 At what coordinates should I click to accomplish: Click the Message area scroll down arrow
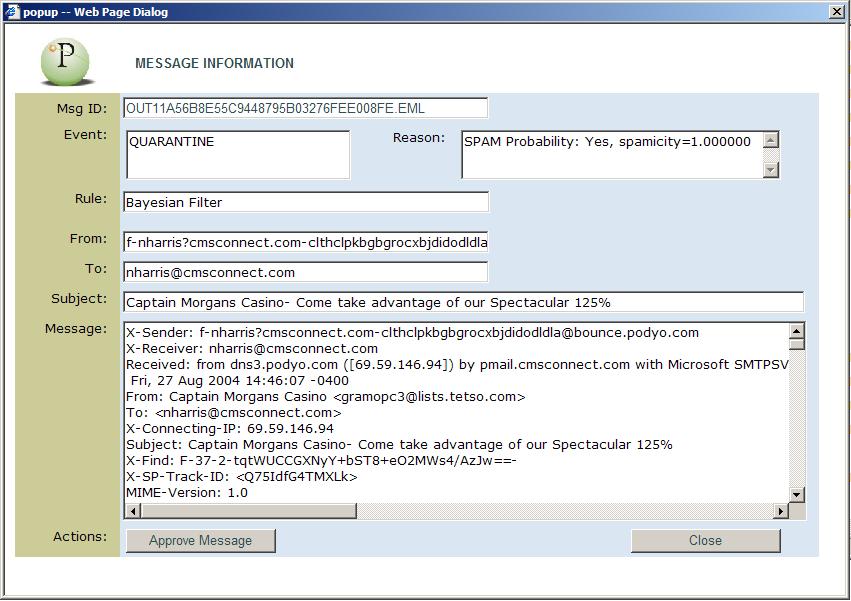tap(796, 494)
